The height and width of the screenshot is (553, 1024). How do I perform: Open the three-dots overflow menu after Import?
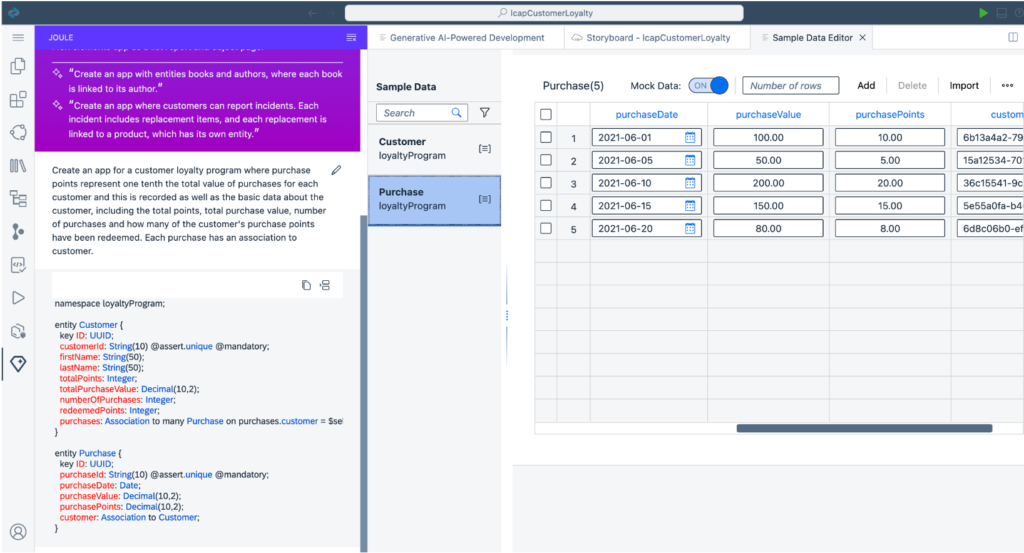1007,86
